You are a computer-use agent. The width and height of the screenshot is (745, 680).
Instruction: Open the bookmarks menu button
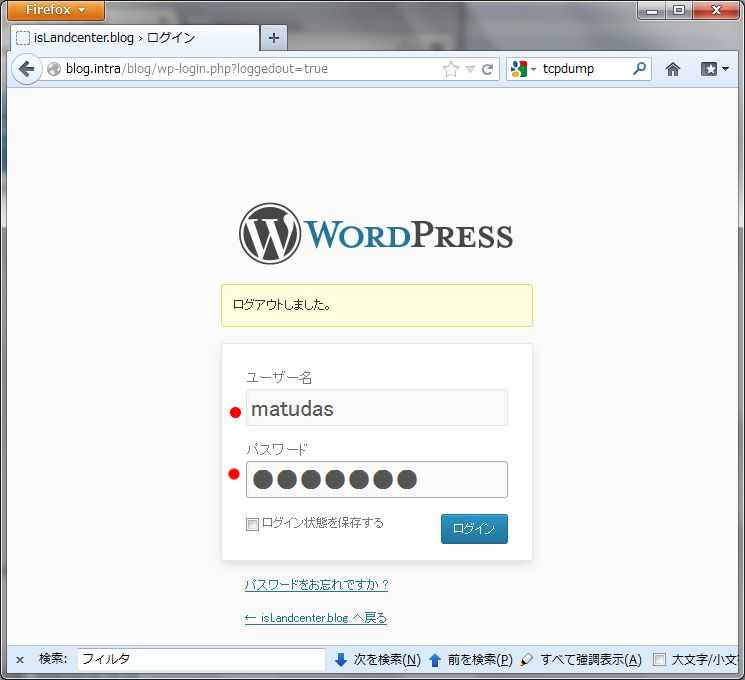click(x=715, y=69)
